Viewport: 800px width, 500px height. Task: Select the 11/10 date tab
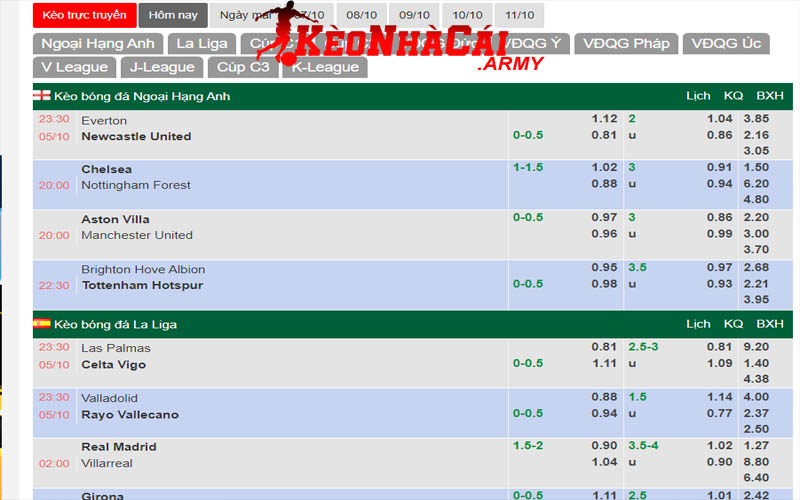[519, 15]
